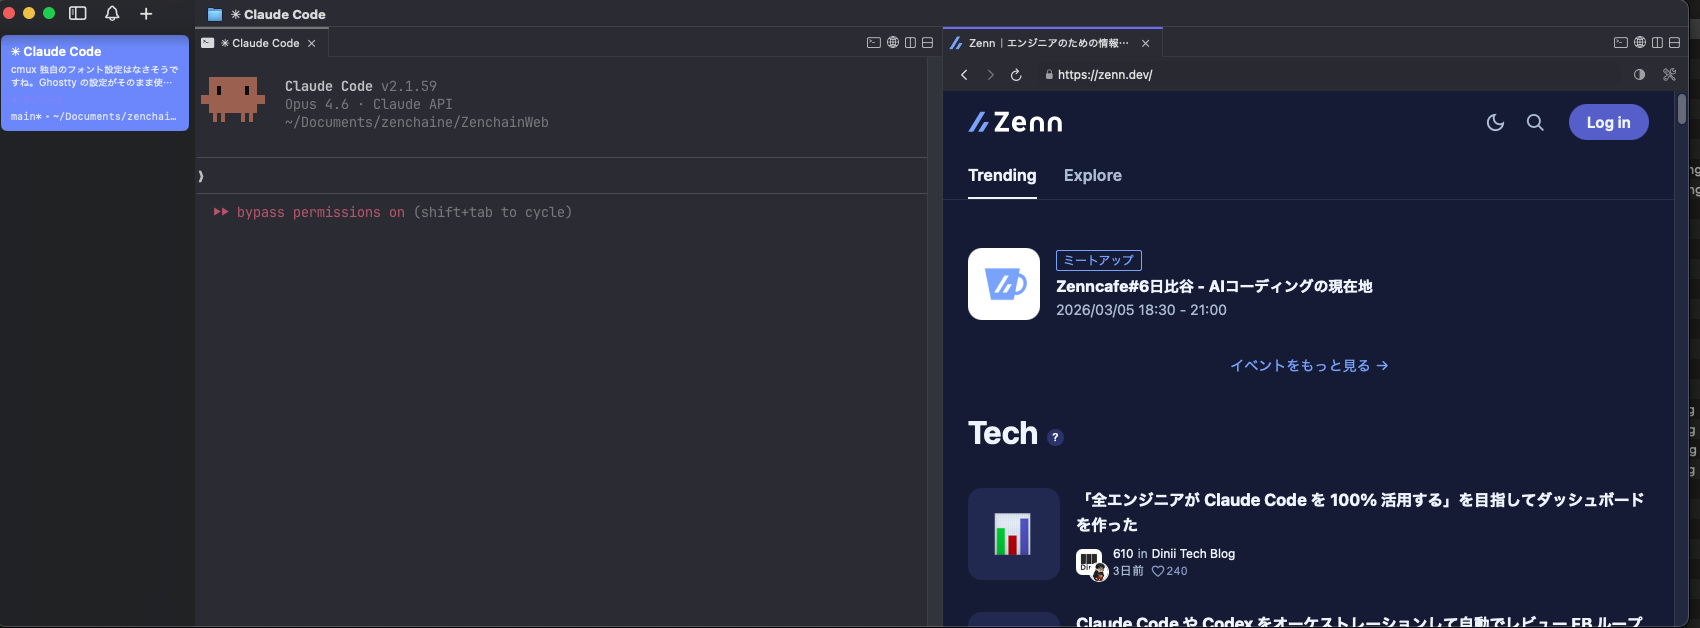The height and width of the screenshot is (628, 1700).
Task: Click the 3日前 timestamp
Action: [x=1128, y=571]
